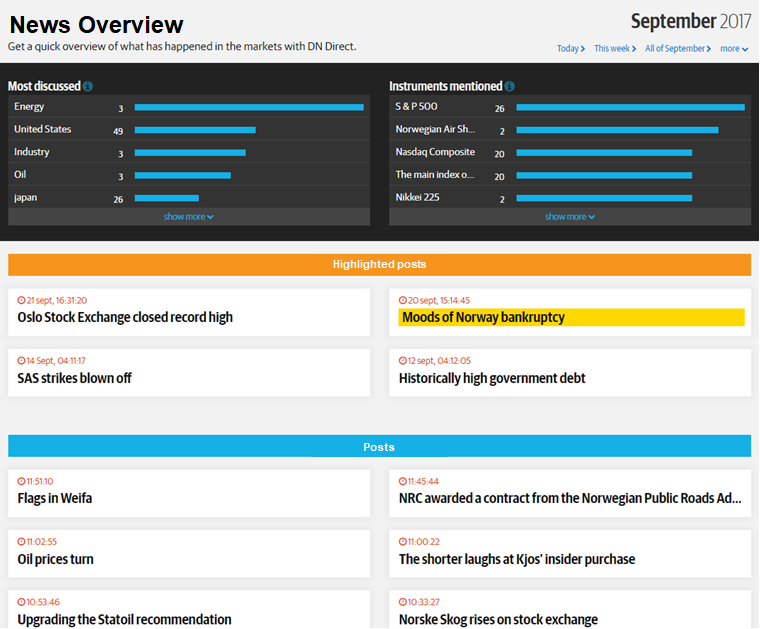Select the S & P 500 instrument
Viewport: 760px width, 629px height.
(570, 107)
